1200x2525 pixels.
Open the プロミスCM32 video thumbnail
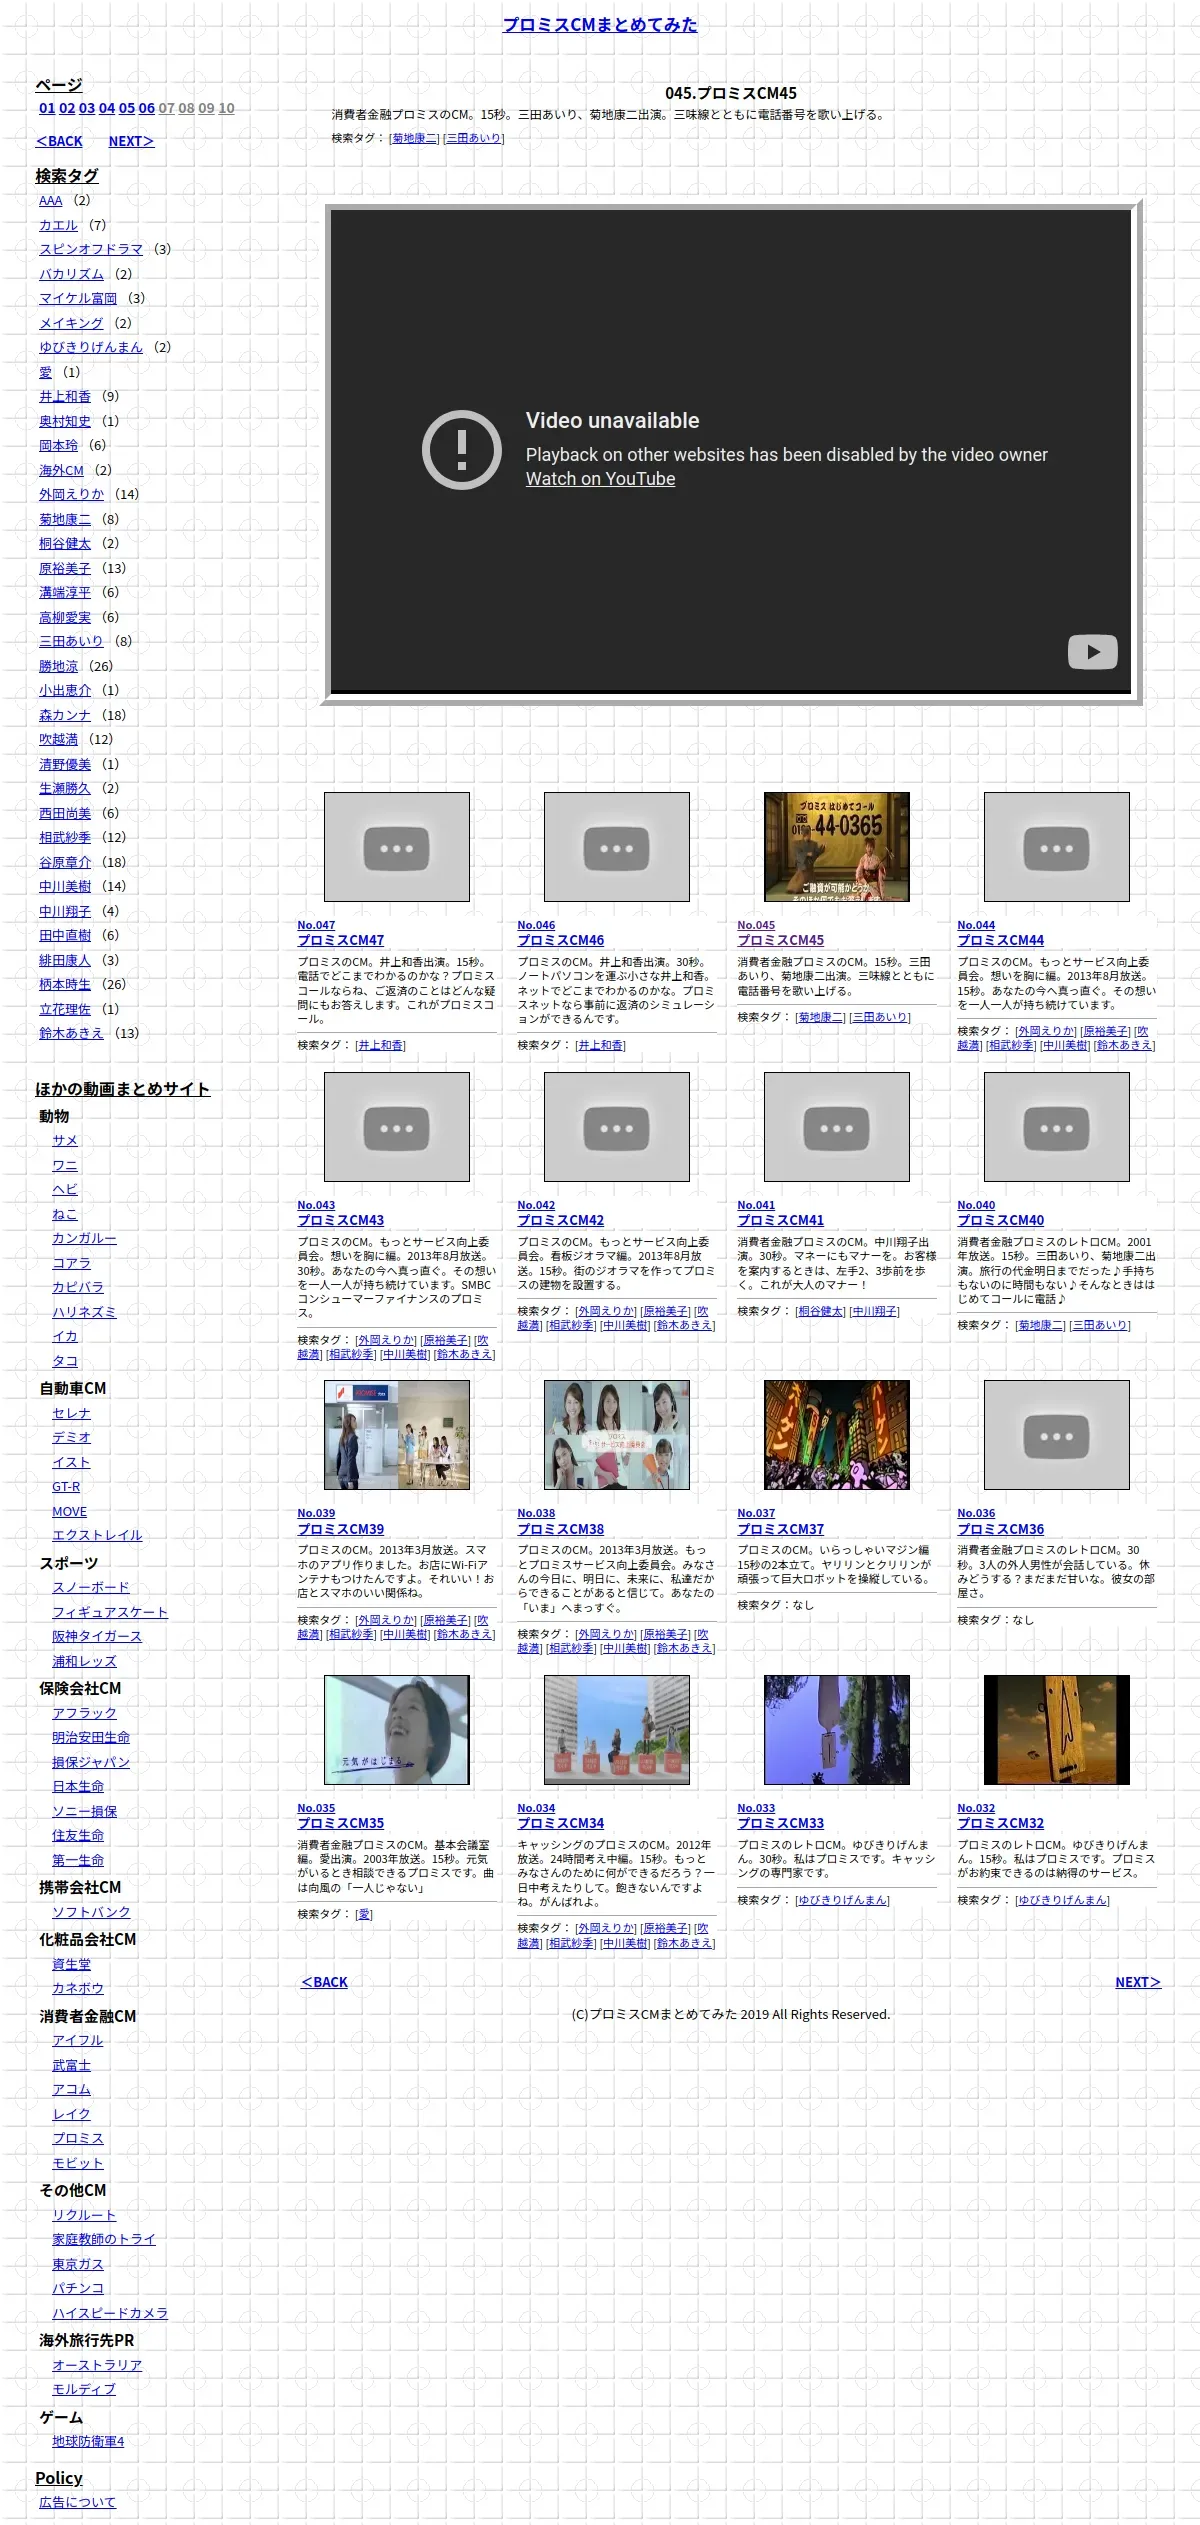(x=1057, y=1730)
